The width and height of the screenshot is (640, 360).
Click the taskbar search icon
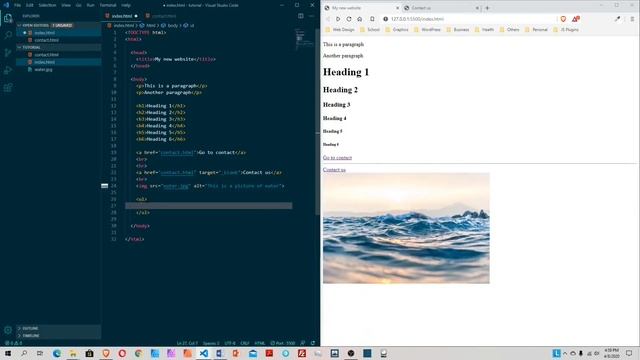pyautogui.click(x=24, y=353)
